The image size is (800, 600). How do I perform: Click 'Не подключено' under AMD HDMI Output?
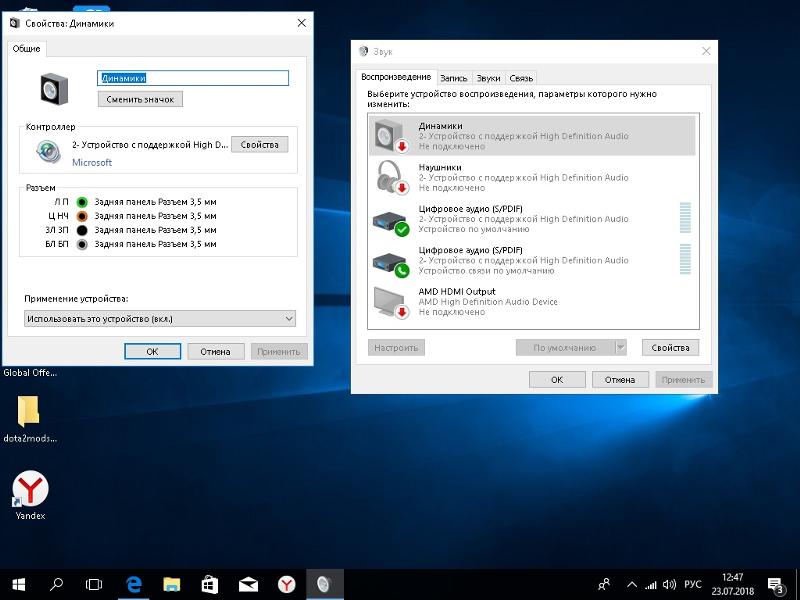pos(452,312)
